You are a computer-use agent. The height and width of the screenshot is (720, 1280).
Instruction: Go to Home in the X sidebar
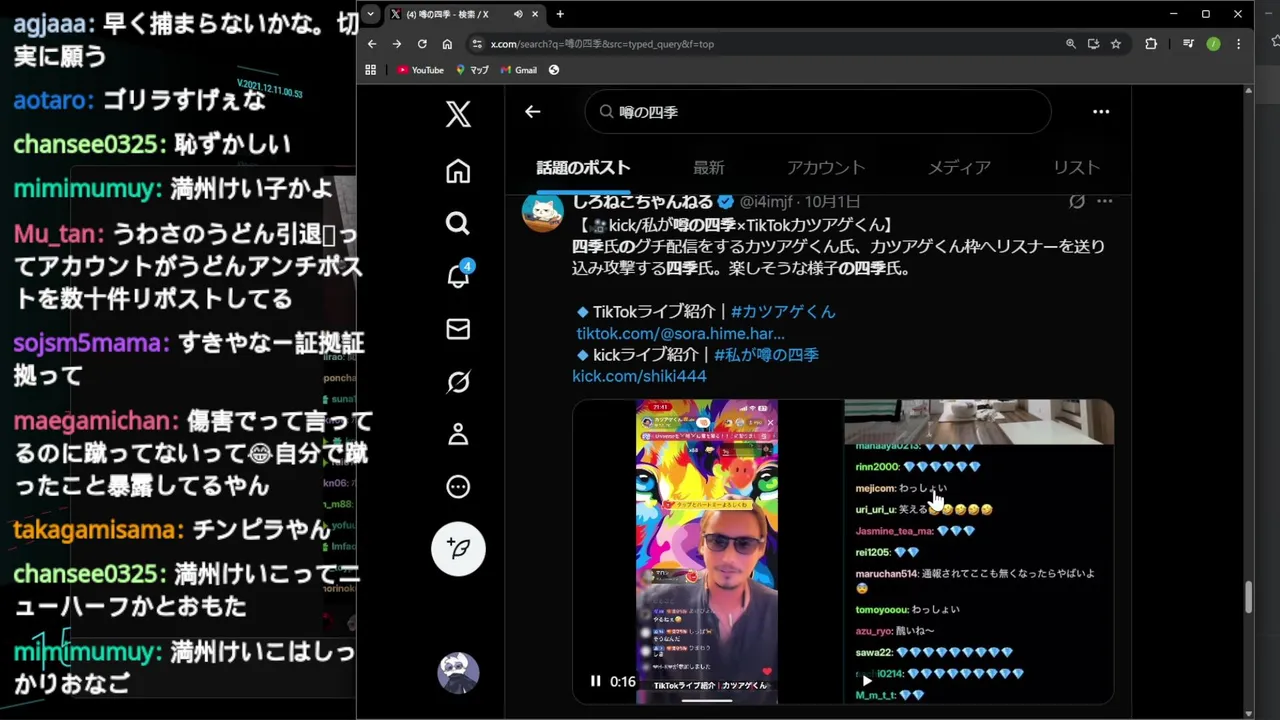[458, 171]
